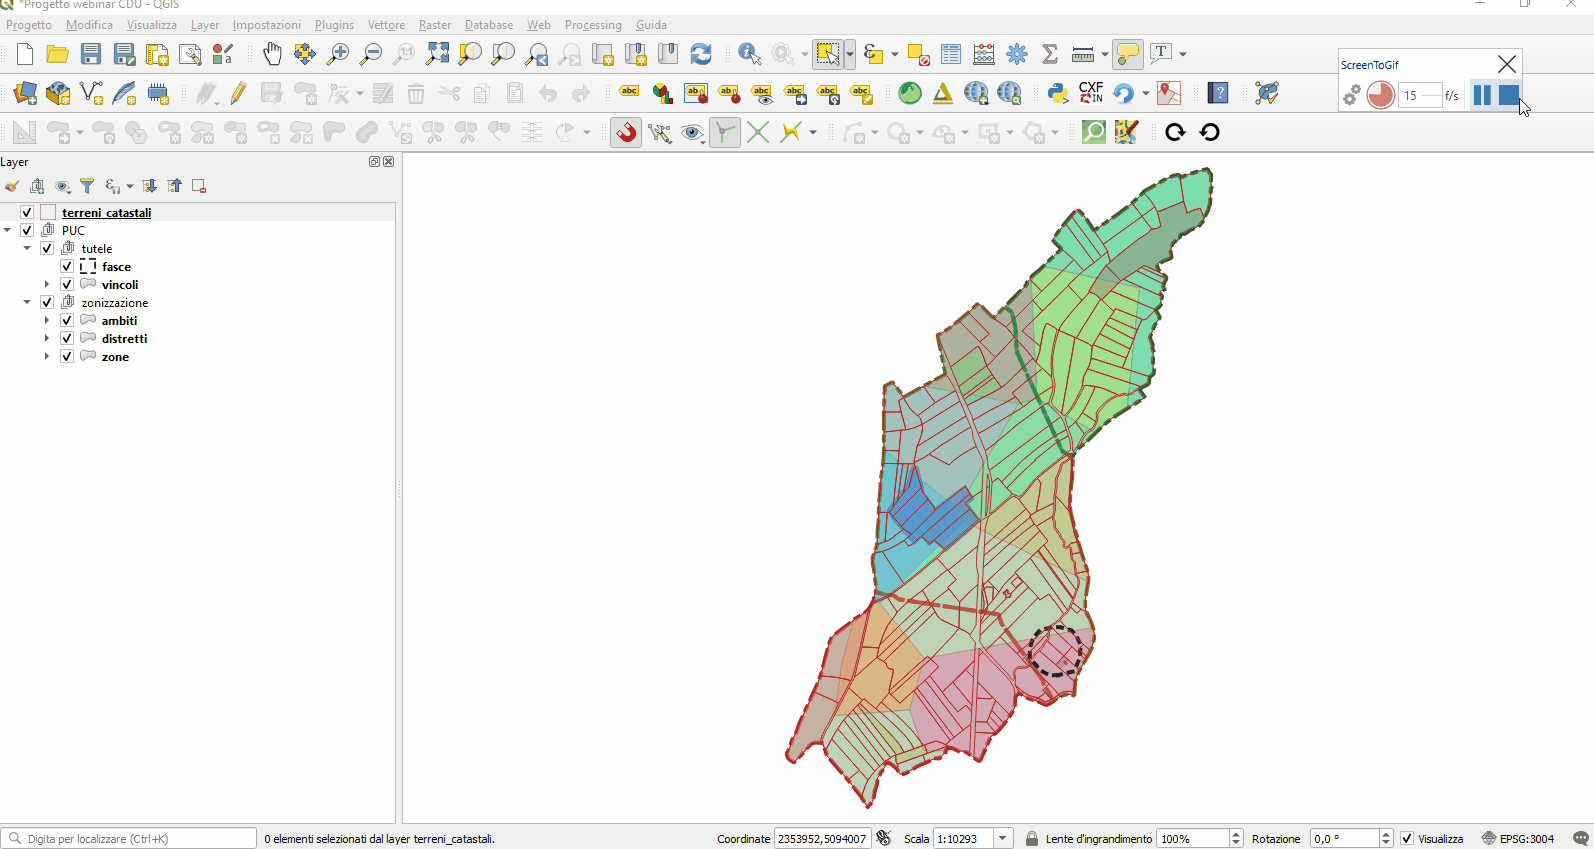The height and width of the screenshot is (849, 1594).
Task: Toggle the snapping magnet icon
Action: [626, 132]
